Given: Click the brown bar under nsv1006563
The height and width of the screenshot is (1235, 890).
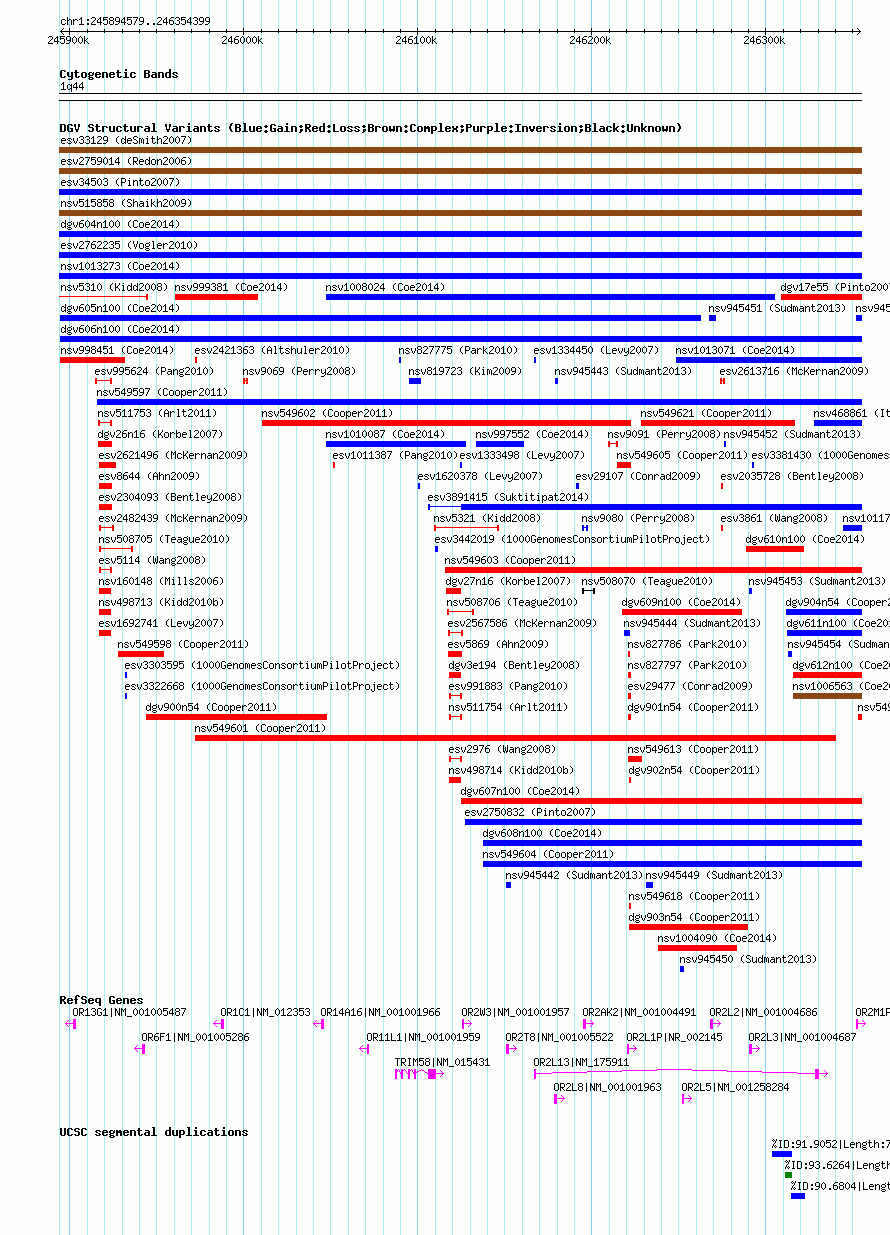Looking at the screenshot, I should (826, 696).
